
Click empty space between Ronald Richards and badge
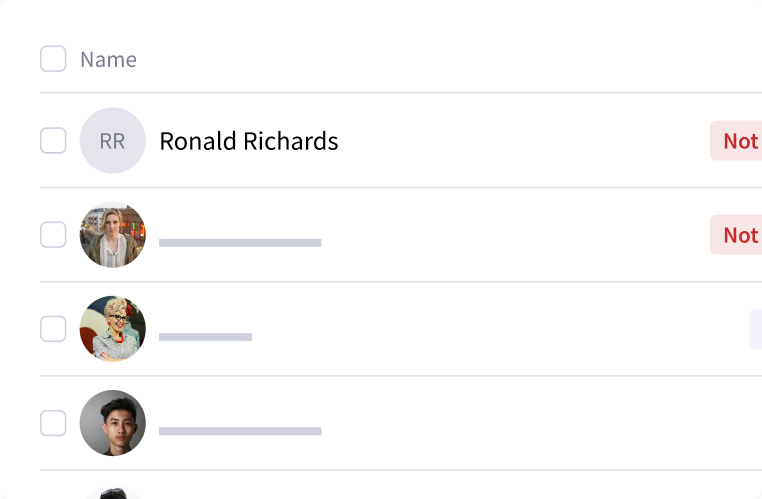(x=520, y=141)
